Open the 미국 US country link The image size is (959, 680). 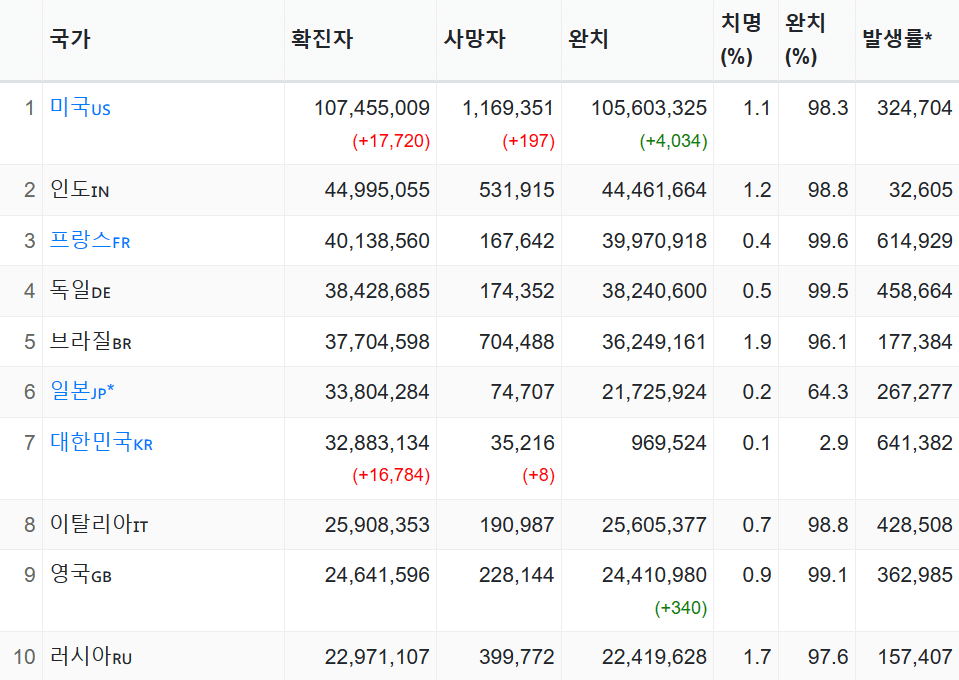[x=80, y=108]
